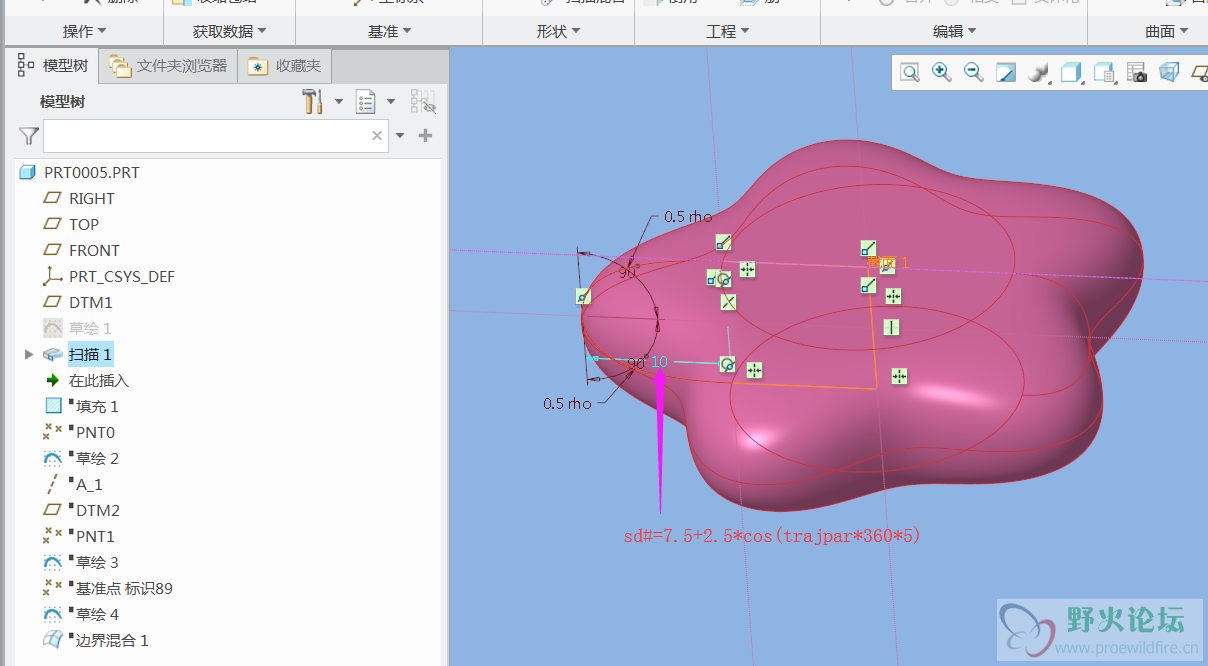Open the display style shaded spheres icon
This screenshot has height=666, width=1208.
(1038, 72)
